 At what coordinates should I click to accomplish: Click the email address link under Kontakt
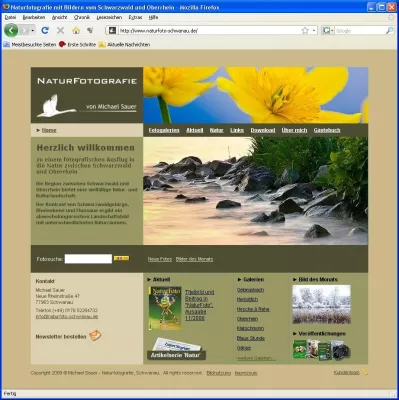(67, 316)
